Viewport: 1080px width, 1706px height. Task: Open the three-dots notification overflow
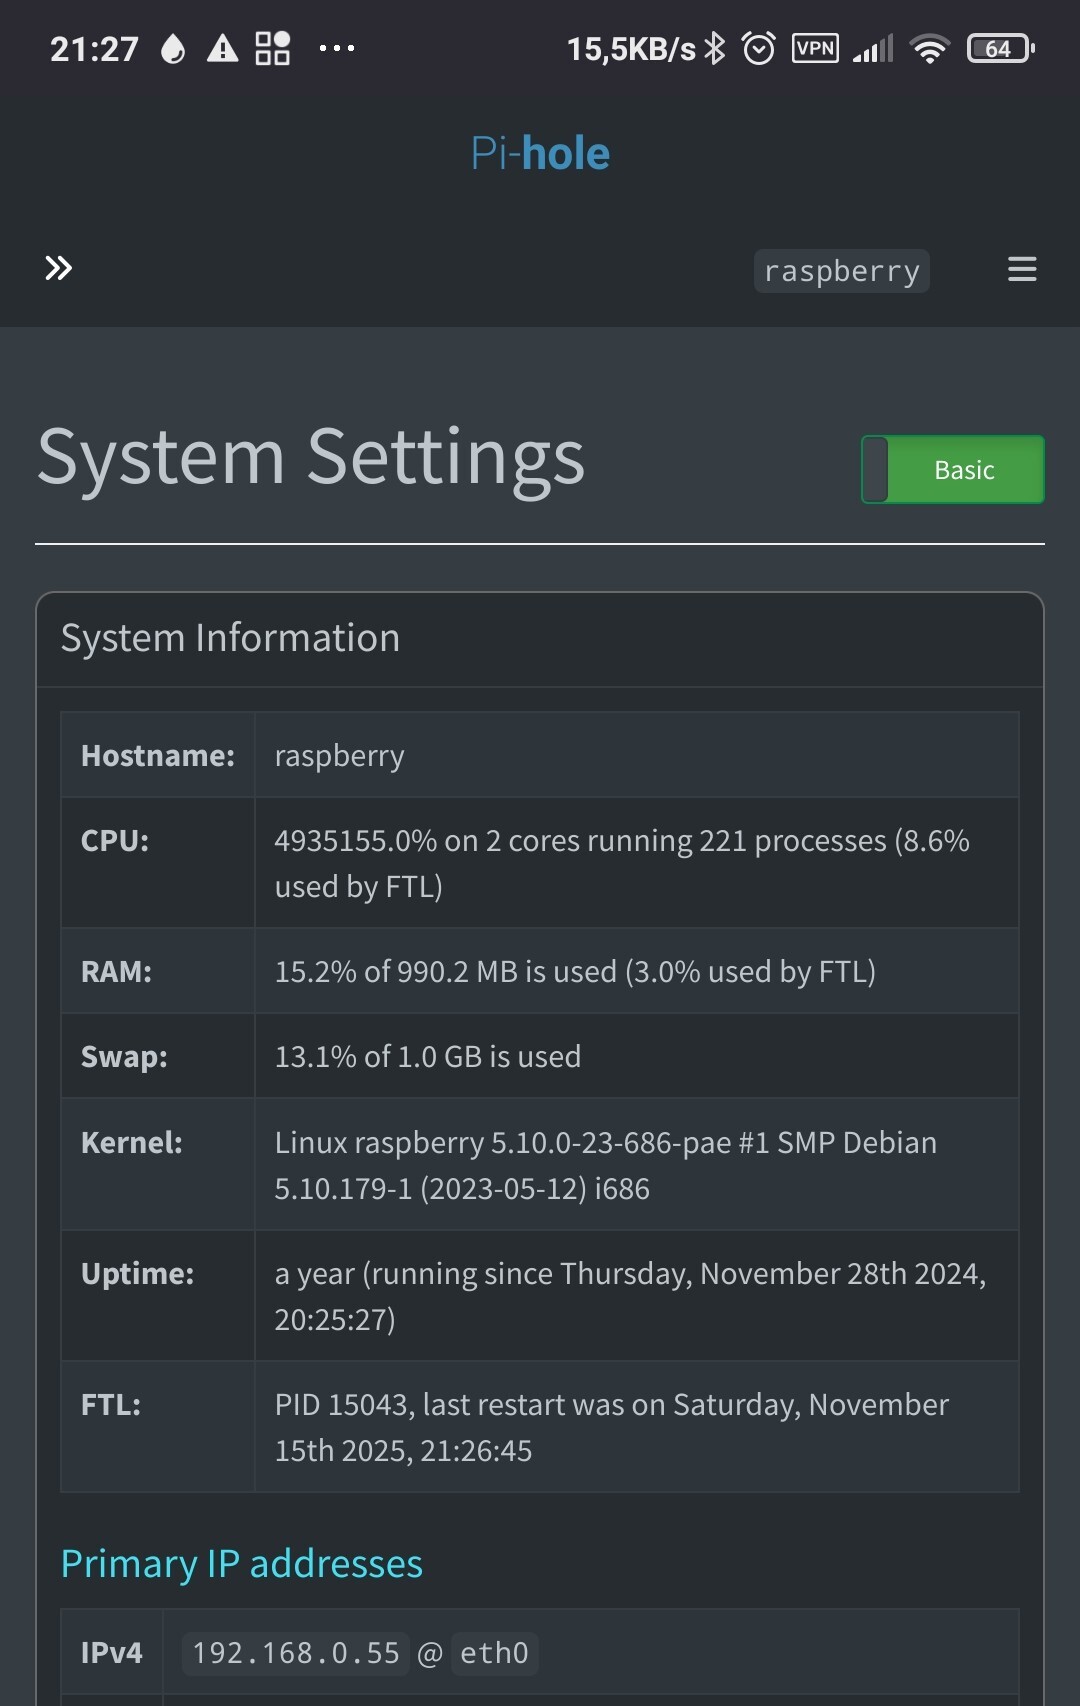coord(336,48)
